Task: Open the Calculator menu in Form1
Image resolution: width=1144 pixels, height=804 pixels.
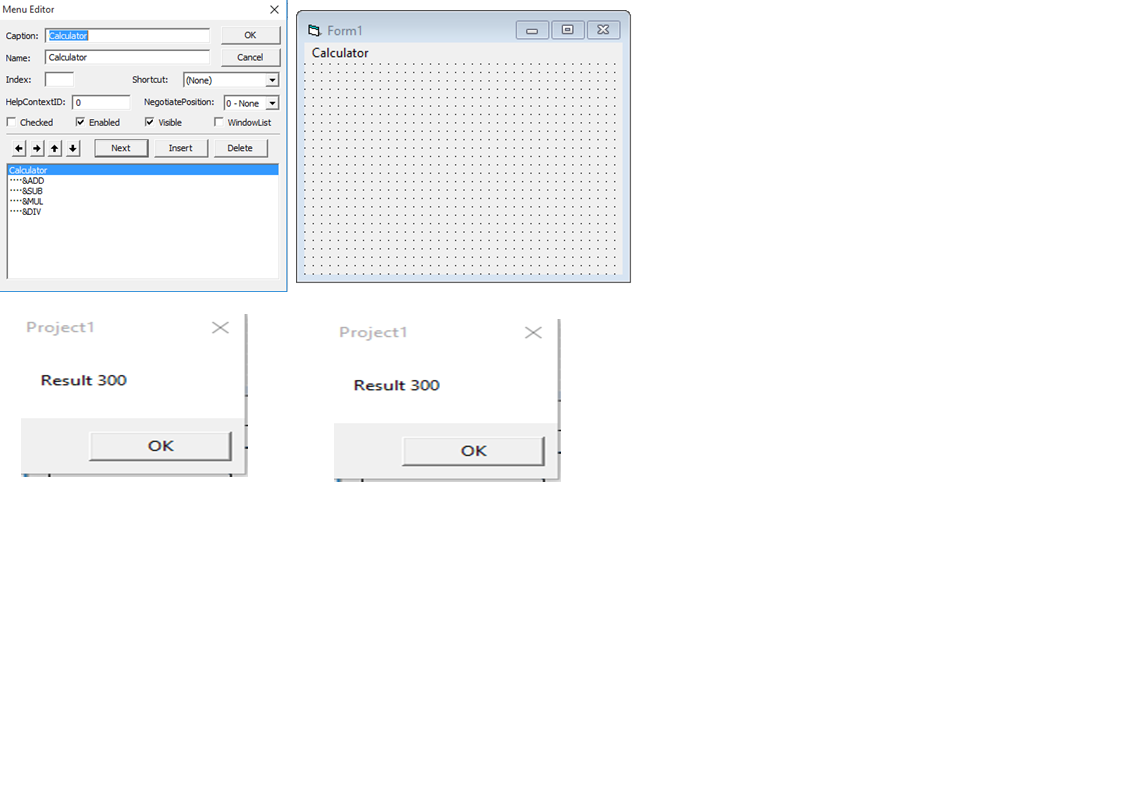Action: coord(340,53)
